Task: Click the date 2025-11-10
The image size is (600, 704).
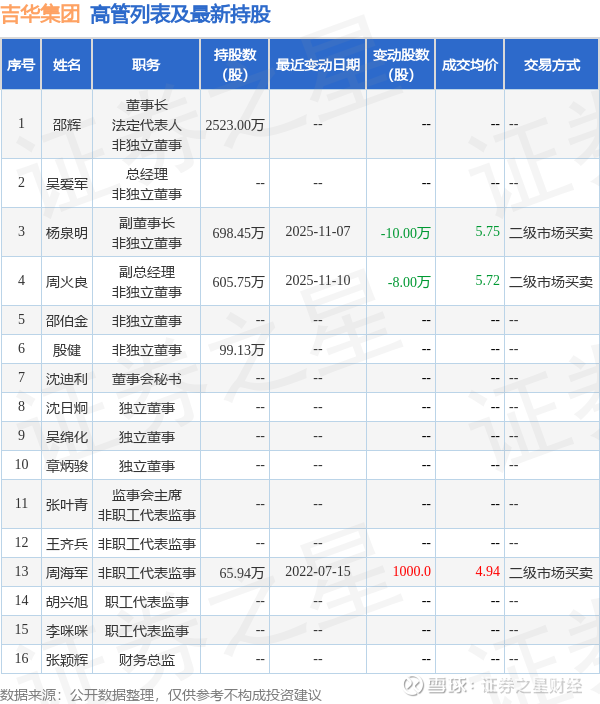Action: pos(318,280)
